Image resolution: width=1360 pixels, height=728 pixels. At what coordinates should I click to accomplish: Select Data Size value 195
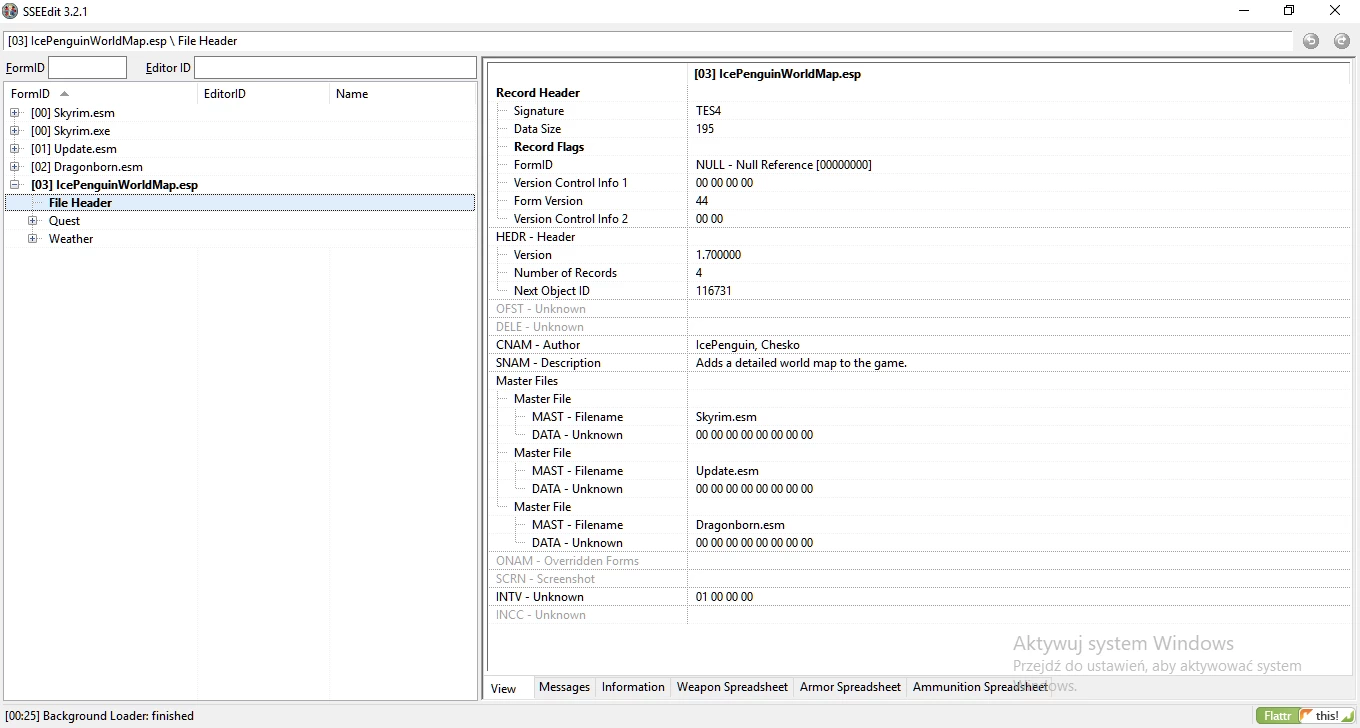point(705,129)
